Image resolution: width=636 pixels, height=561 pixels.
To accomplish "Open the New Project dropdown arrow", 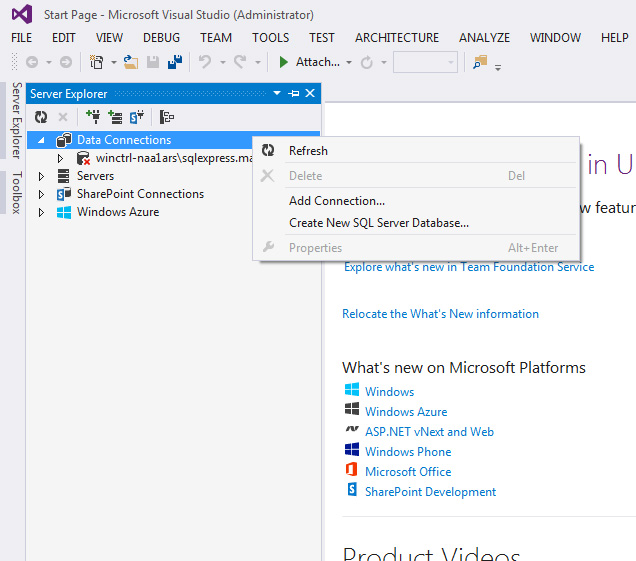I will [114, 62].
